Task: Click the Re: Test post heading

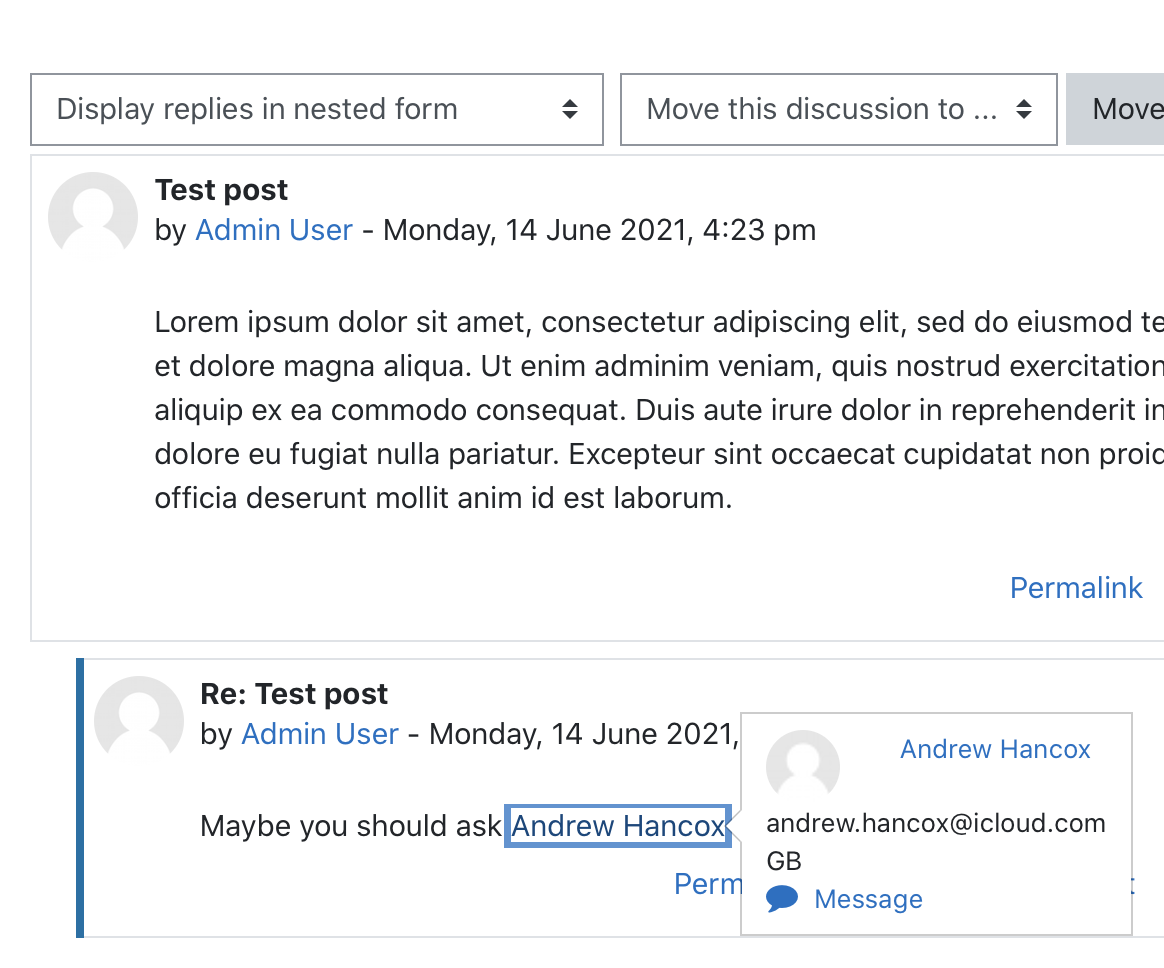Action: (x=294, y=694)
